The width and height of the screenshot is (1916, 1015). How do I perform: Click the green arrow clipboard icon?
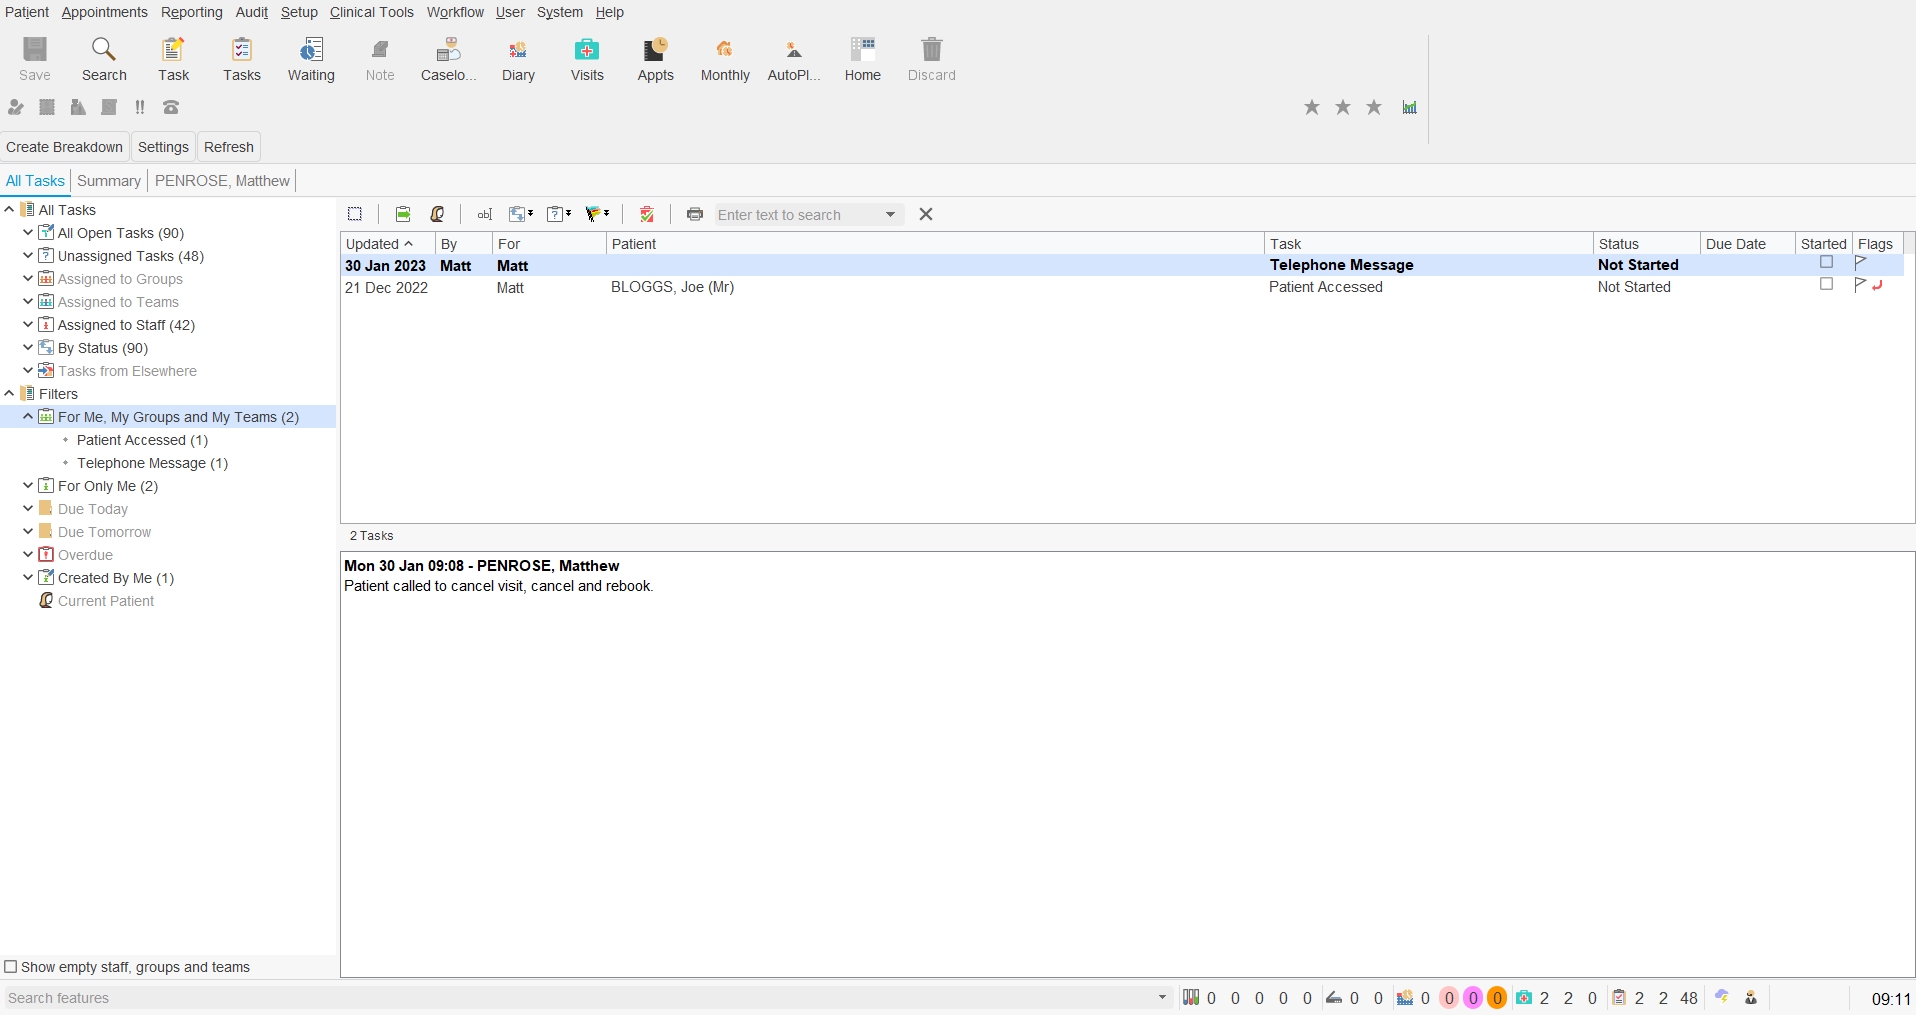click(x=403, y=214)
